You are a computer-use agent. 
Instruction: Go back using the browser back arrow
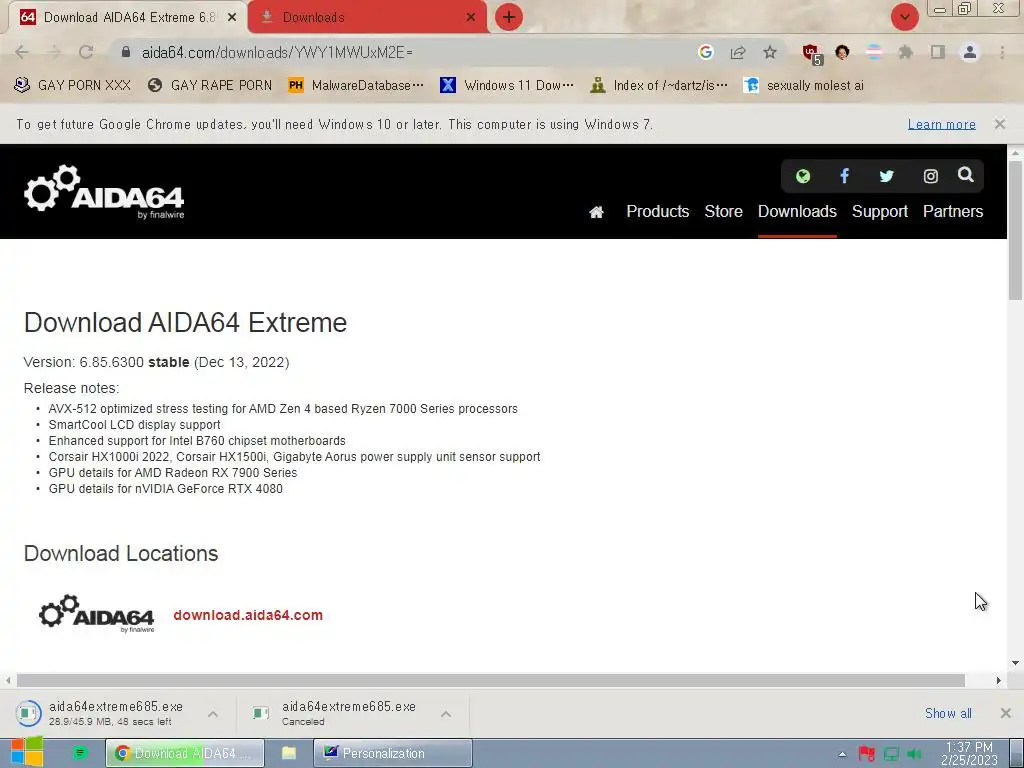coord(22,52)
